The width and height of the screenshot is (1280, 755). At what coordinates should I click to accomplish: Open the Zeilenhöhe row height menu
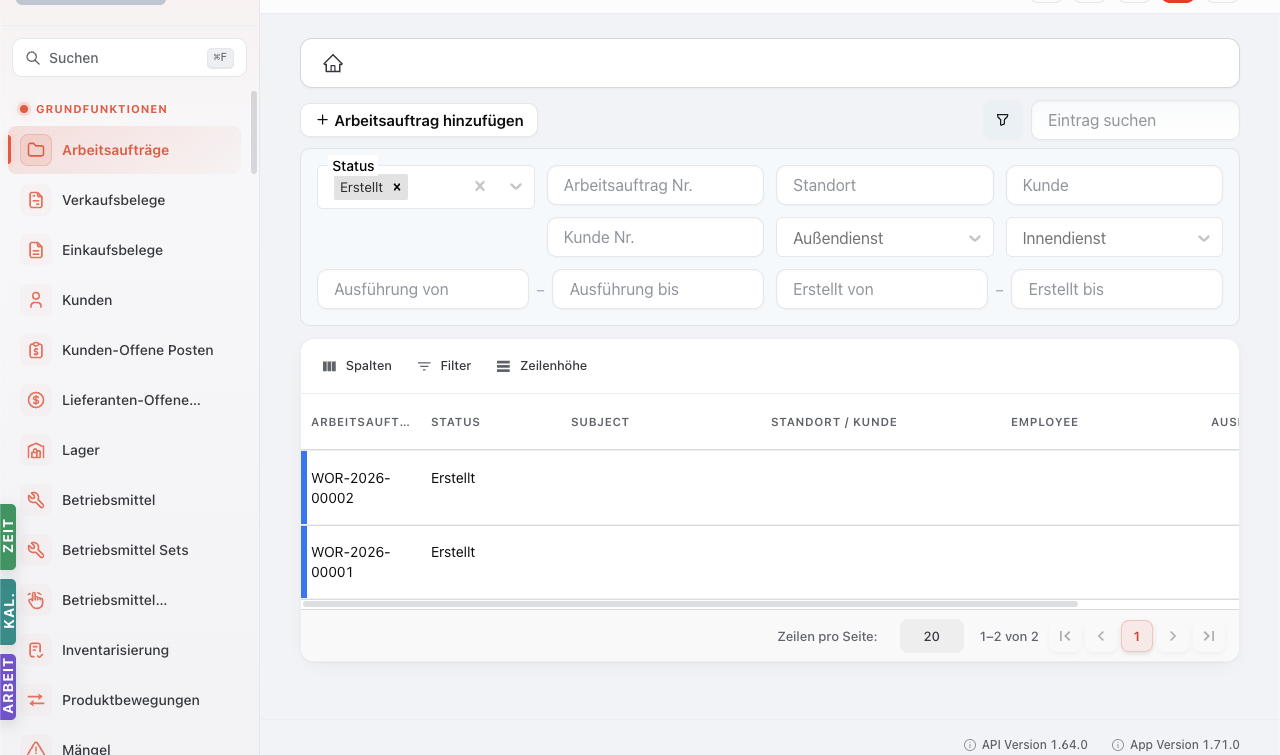tap(542, 366)
